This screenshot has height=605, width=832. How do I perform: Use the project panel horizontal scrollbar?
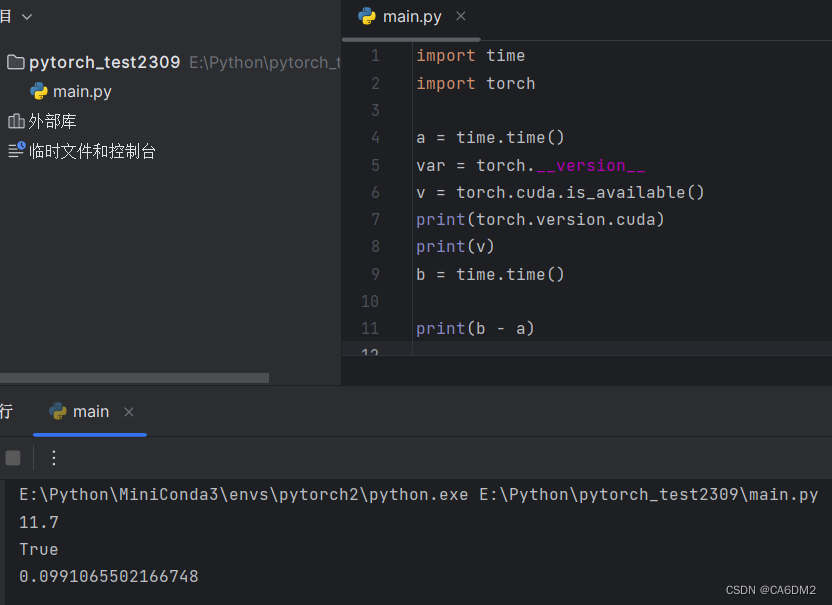click(x=134, y=378)
